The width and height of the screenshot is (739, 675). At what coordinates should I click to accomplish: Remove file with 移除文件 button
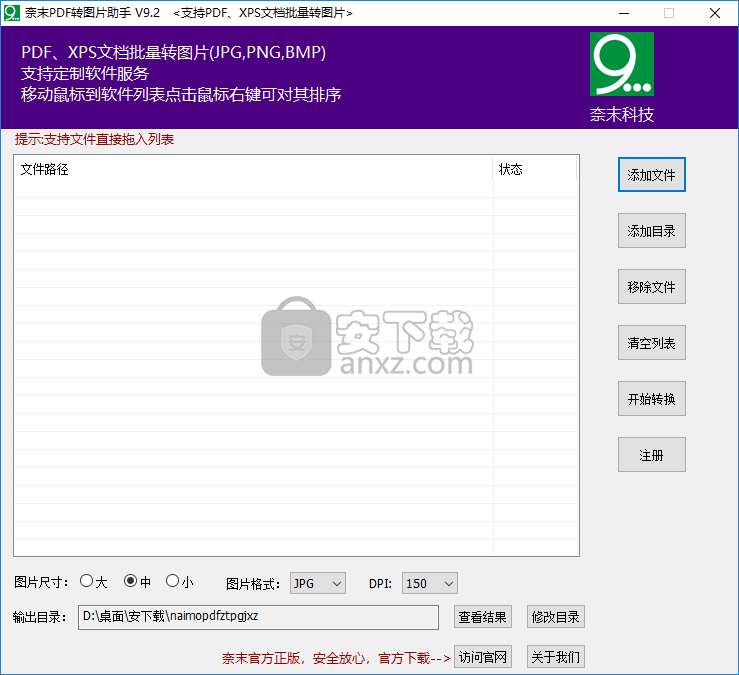pos(651,287)
